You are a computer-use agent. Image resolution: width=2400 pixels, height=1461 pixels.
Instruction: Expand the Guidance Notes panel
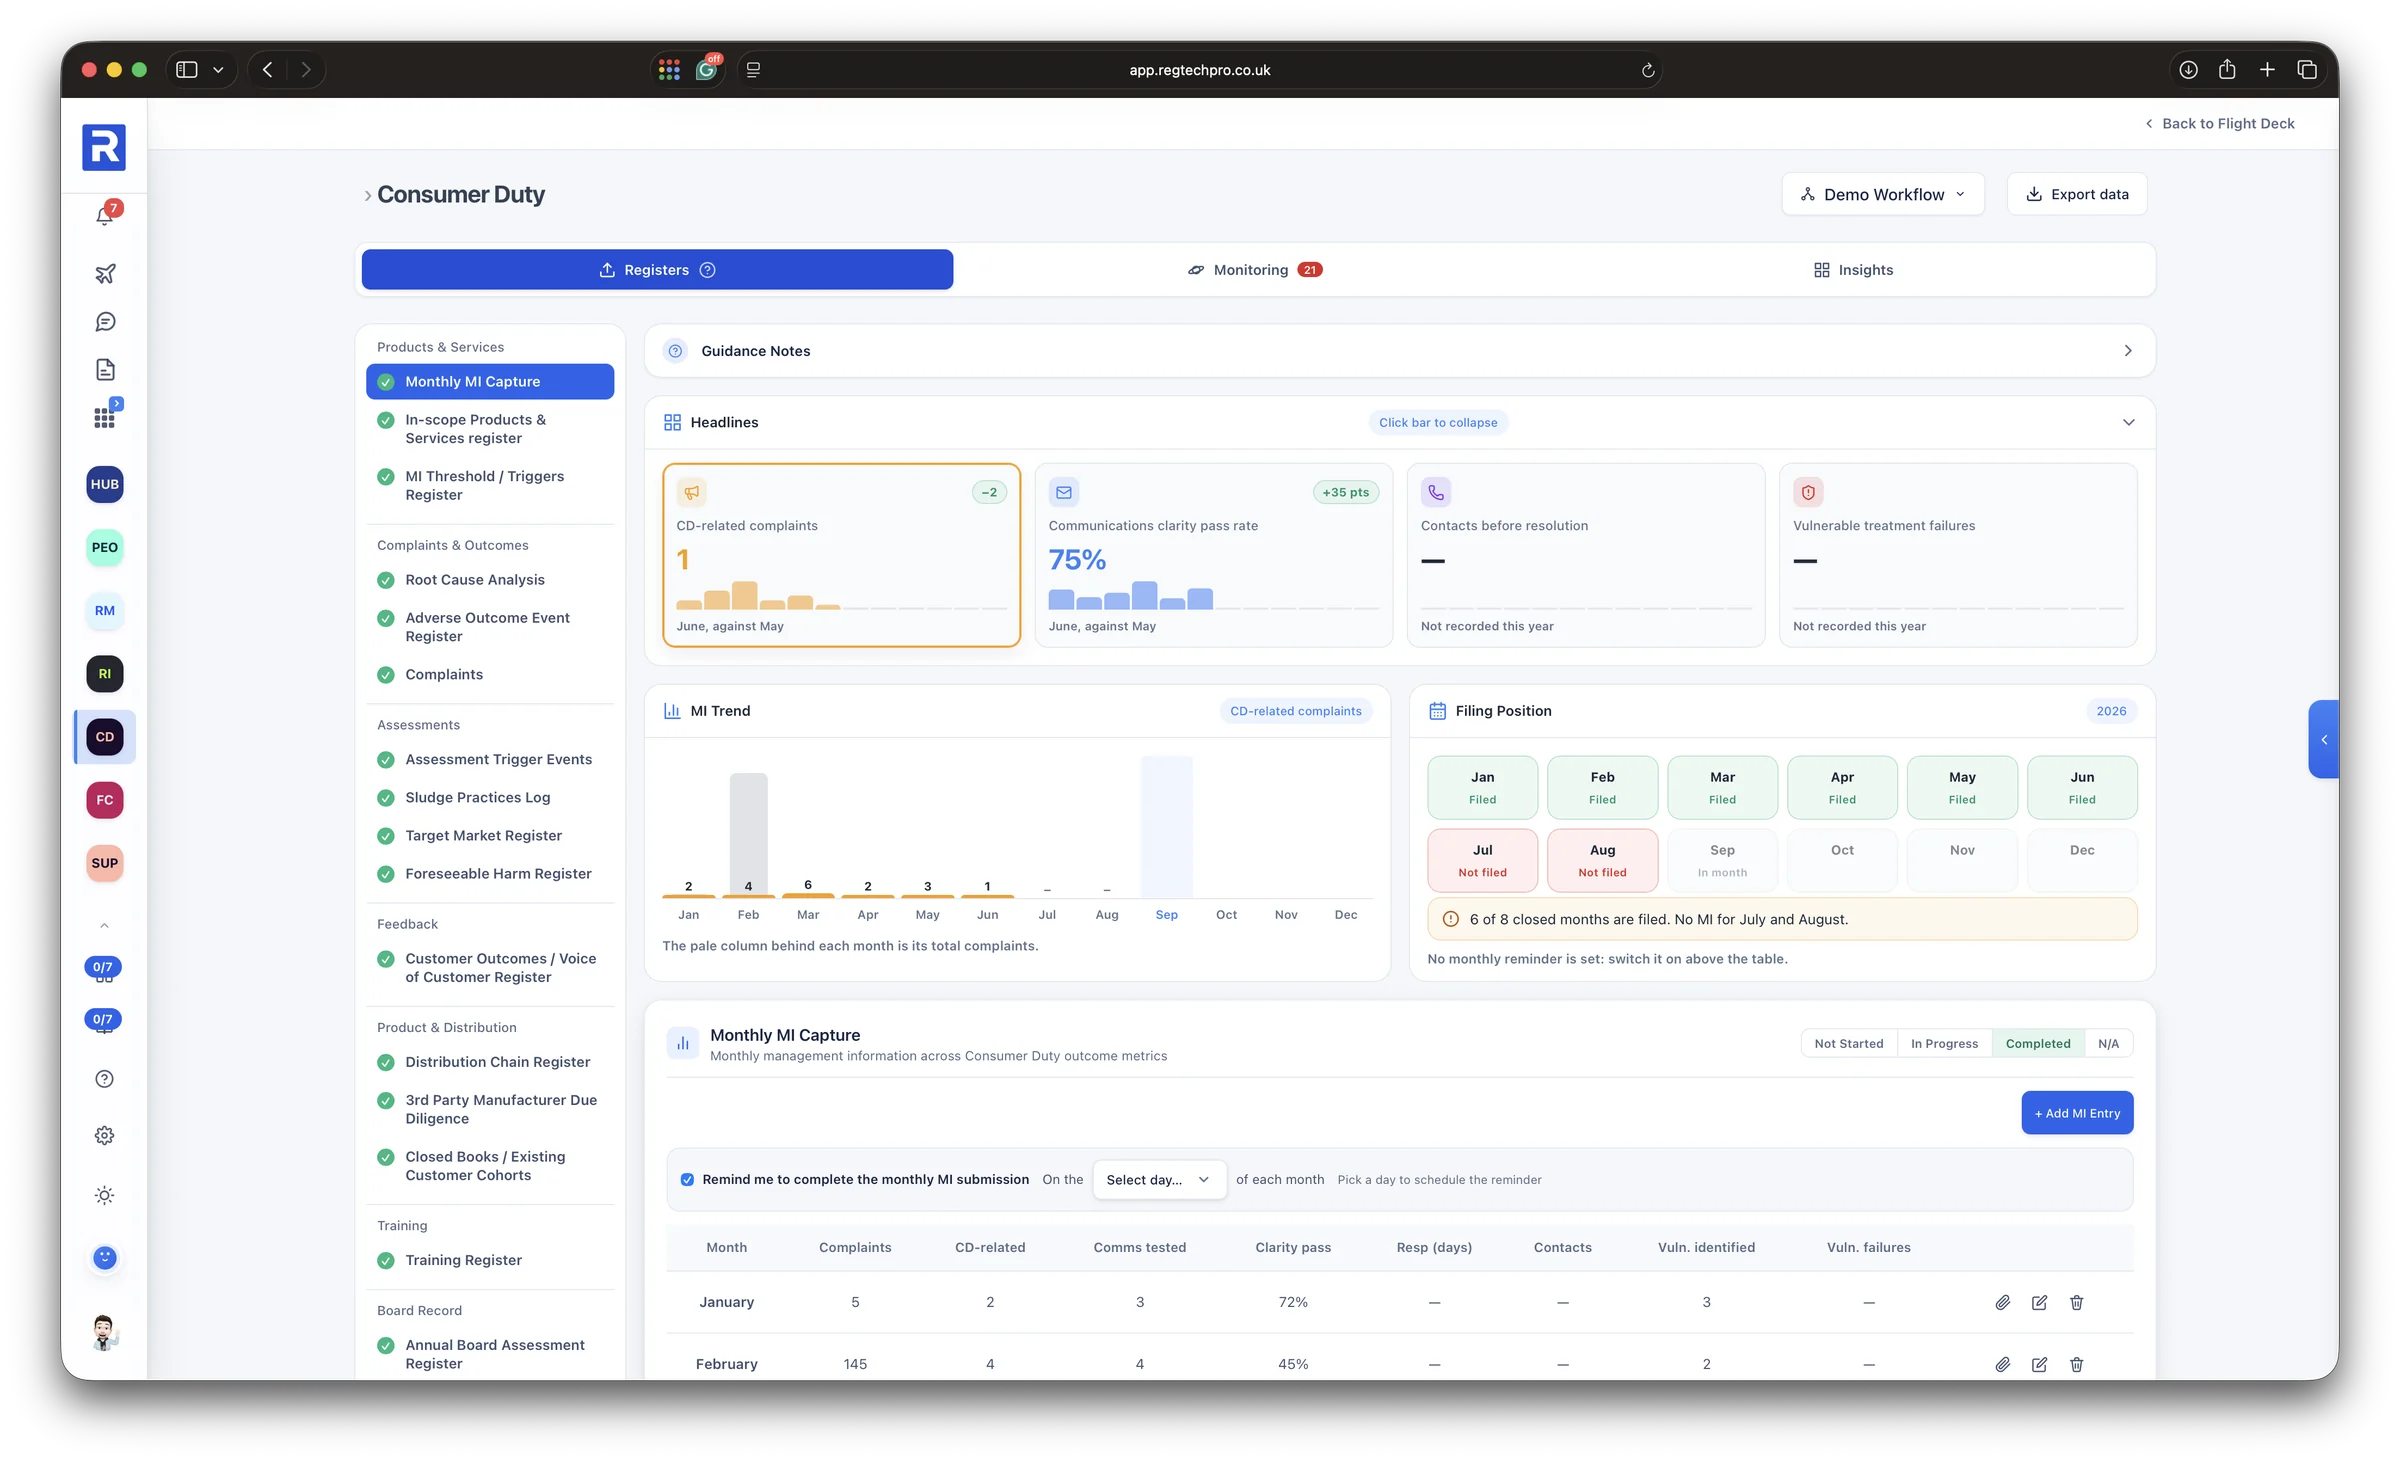coord(1400,350)
